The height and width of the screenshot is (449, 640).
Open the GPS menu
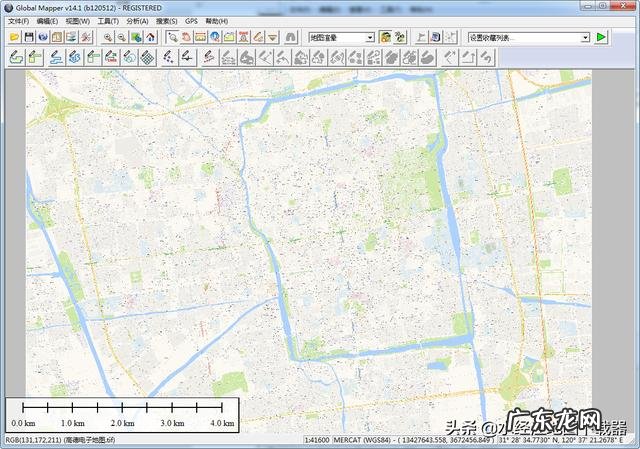pyautogui.click(x=191, y=20)
